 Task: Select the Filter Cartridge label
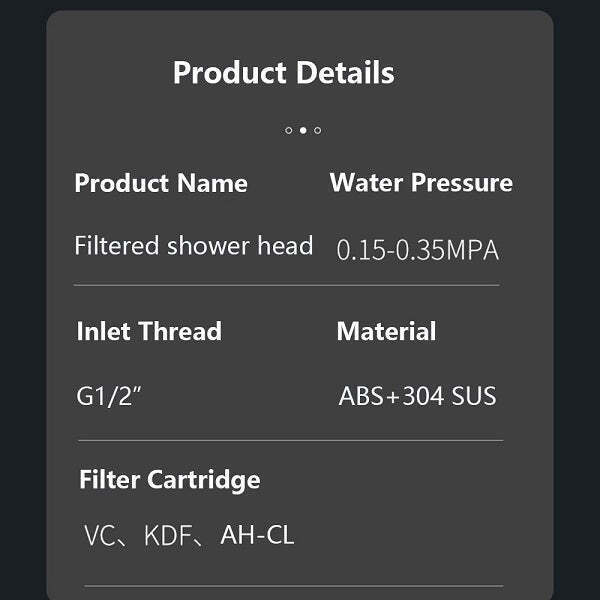pyautogui.click(x=169, y=479)
